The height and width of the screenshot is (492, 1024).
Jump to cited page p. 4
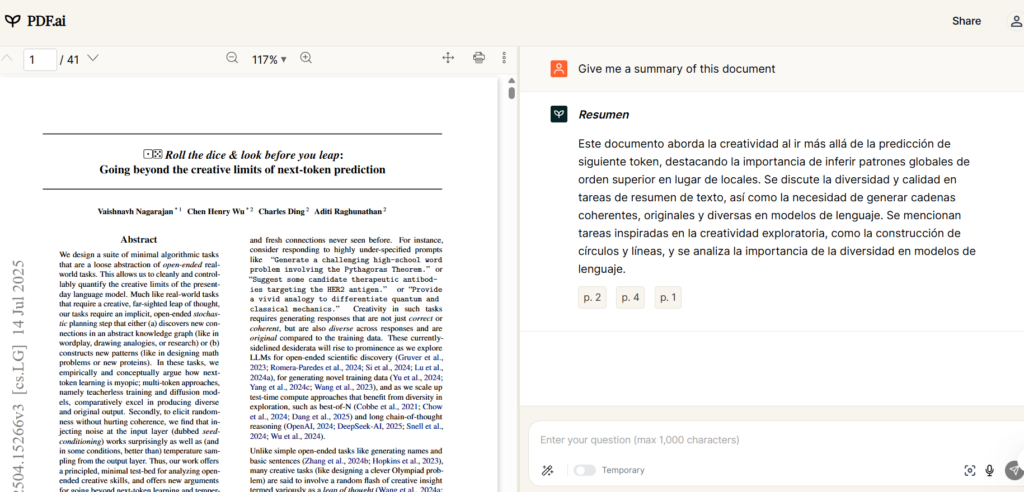click(x=630, y=297)
